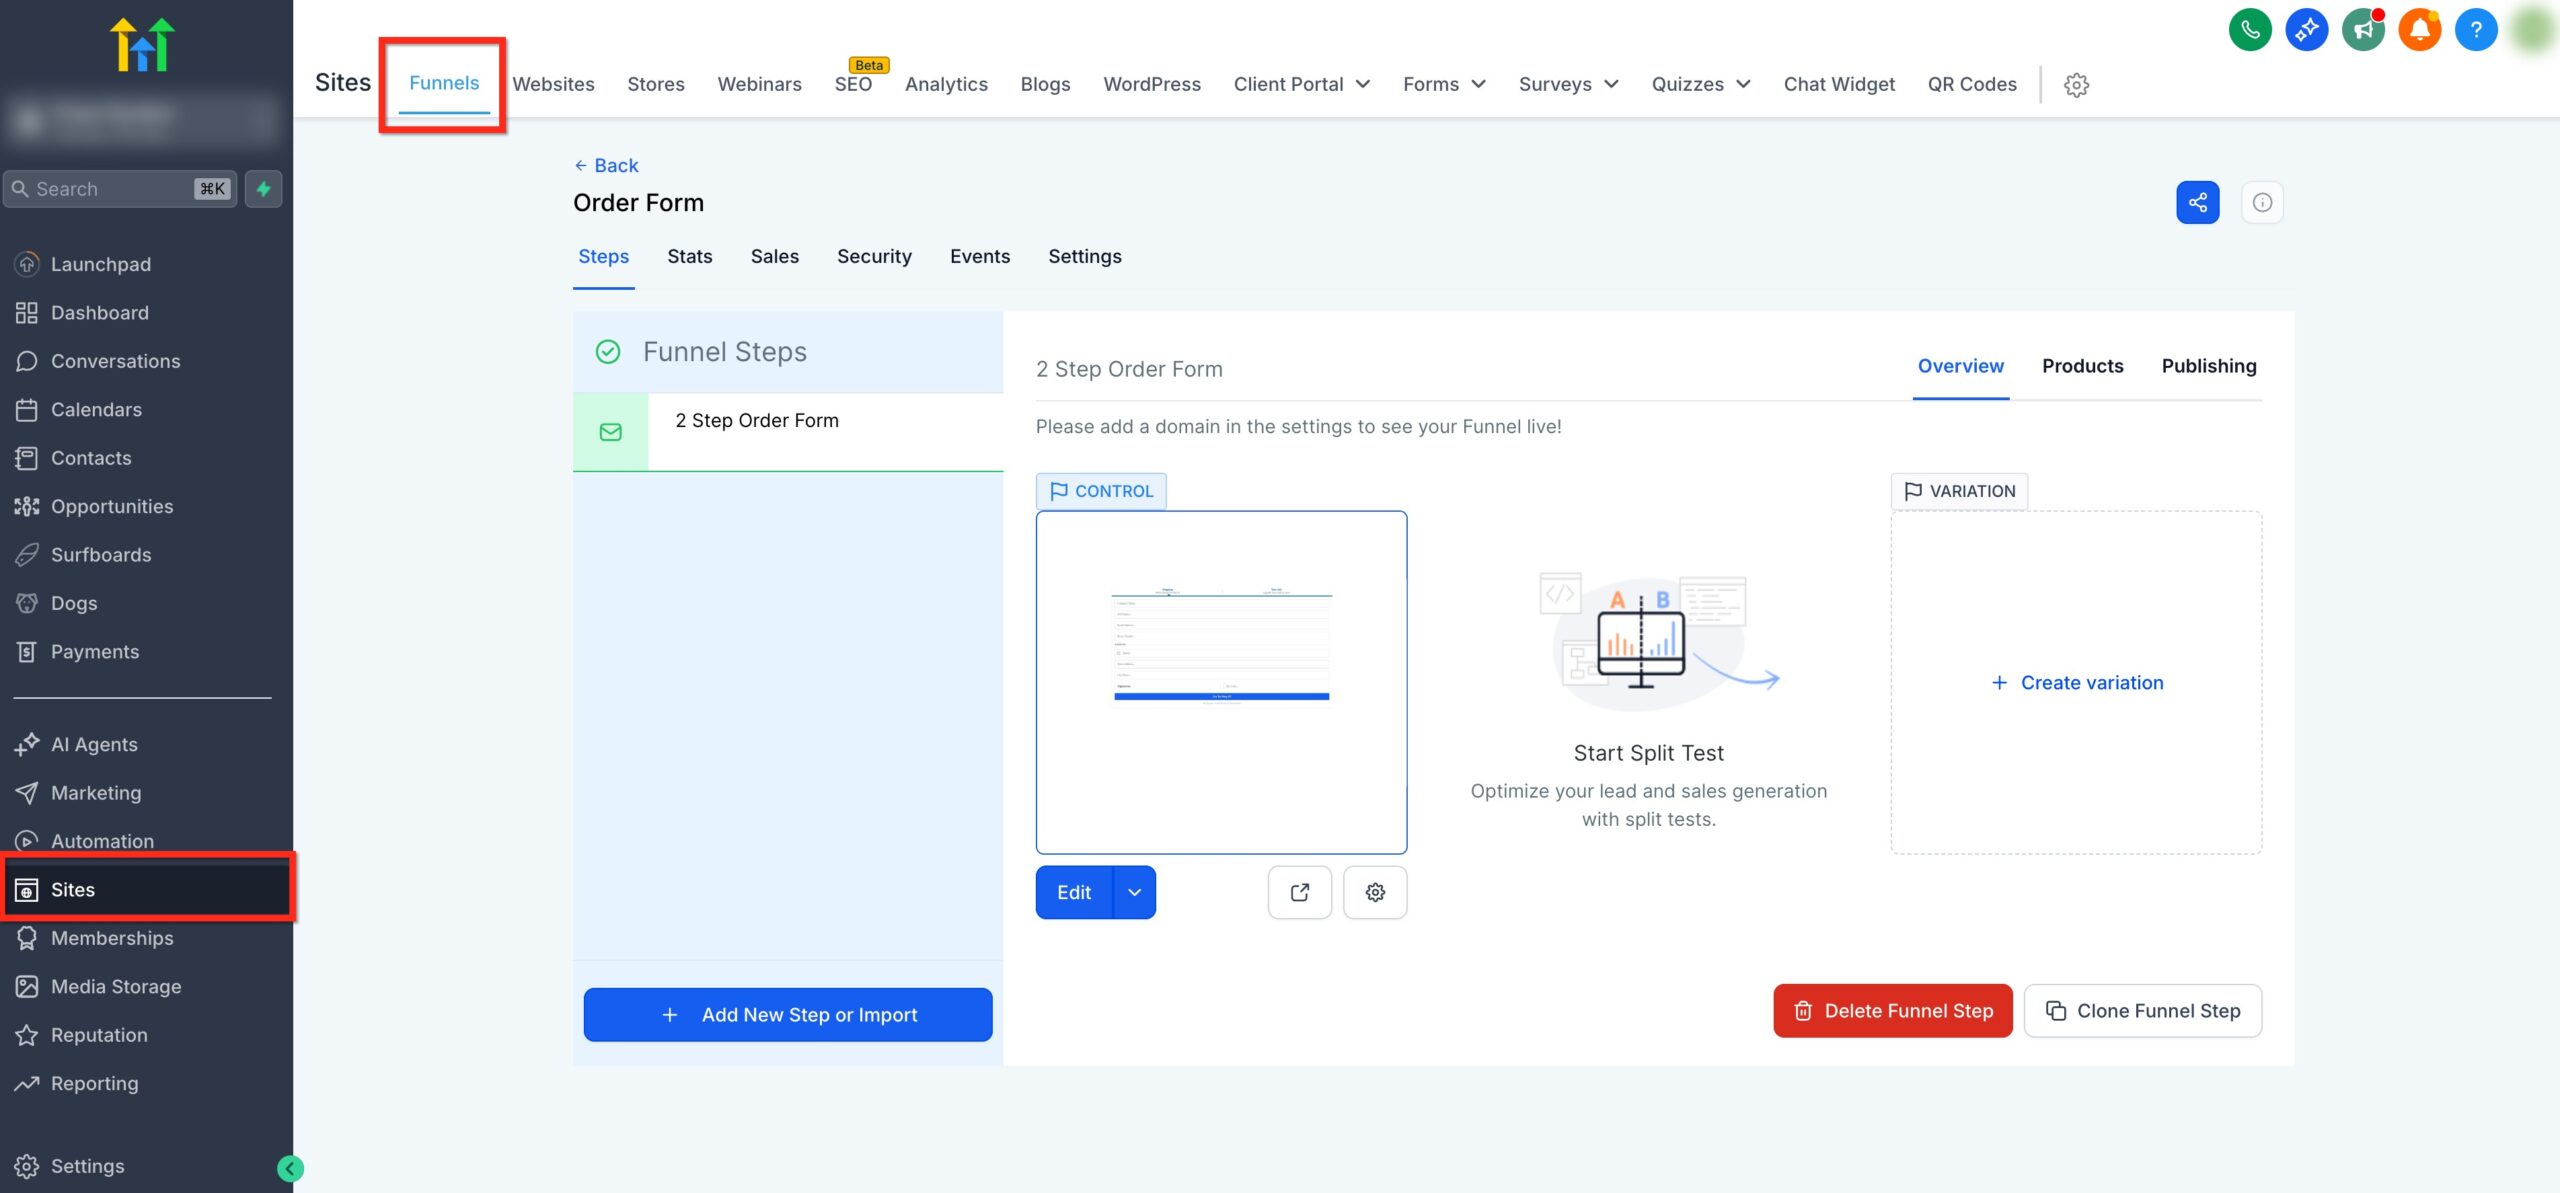
Task: Open the Stats tab of Order Form
Action: tap(689, 256)
